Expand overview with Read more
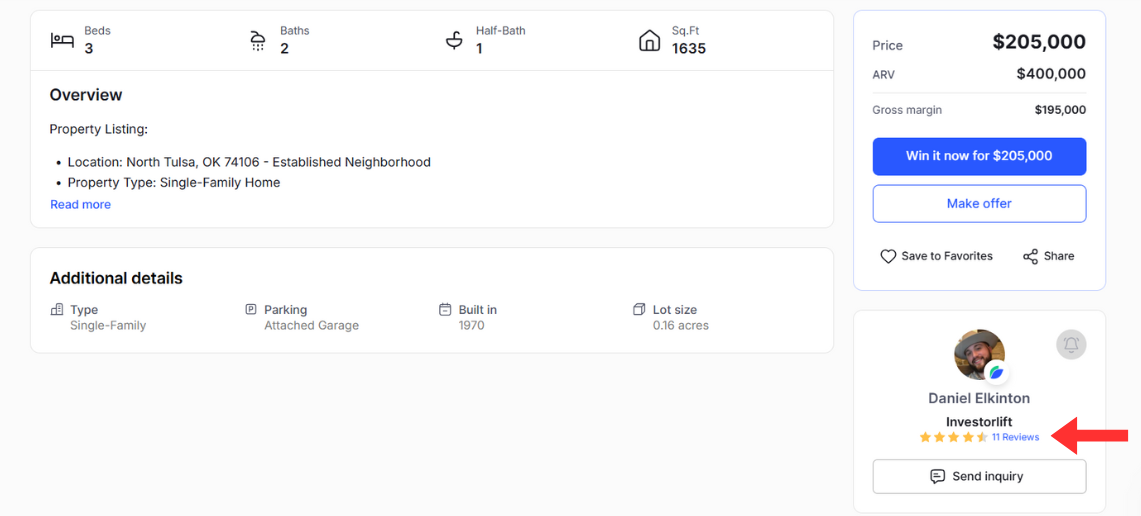This screenshot has height=516, width=1141. 81,205
